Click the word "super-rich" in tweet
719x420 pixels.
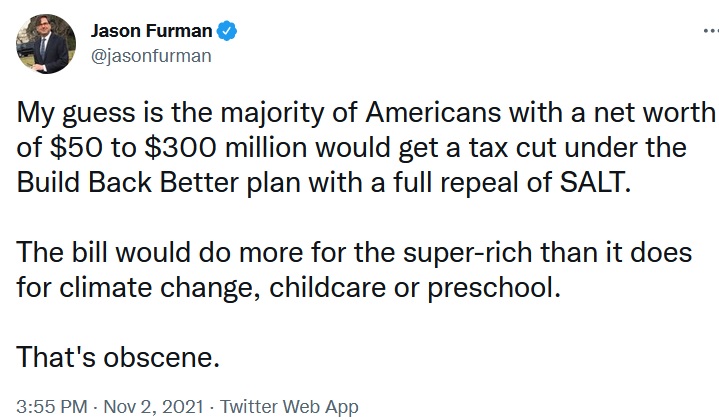[x=469, y=253]
